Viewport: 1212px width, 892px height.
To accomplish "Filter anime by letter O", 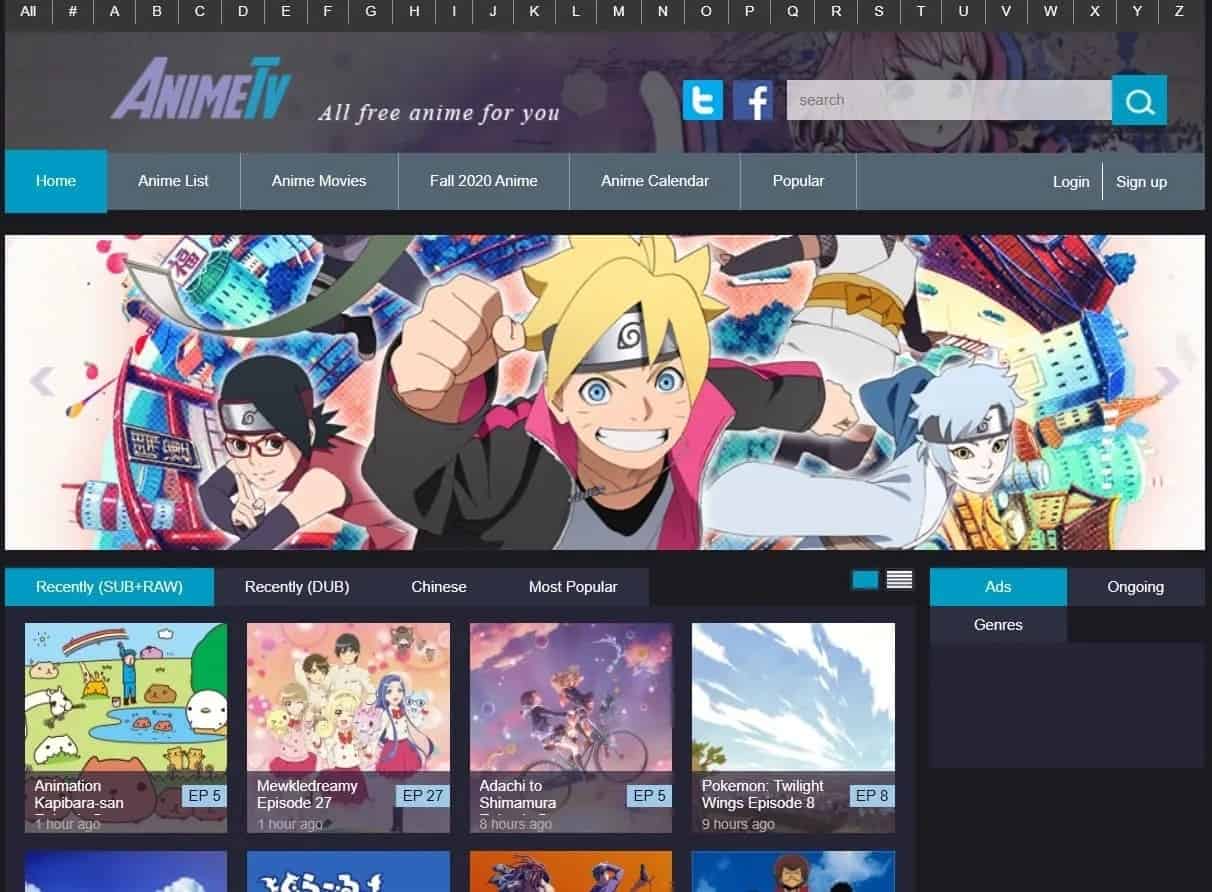I will pyautogui.click(x=706, y=11).
